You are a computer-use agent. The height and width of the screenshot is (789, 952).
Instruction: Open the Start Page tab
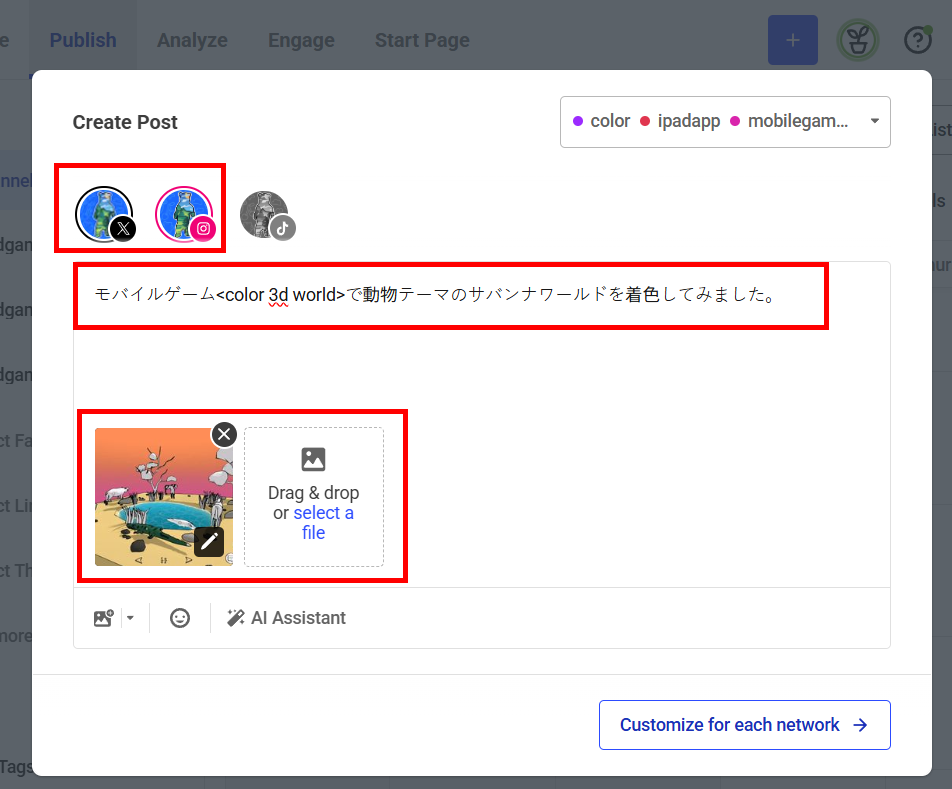tap(422, 40)
